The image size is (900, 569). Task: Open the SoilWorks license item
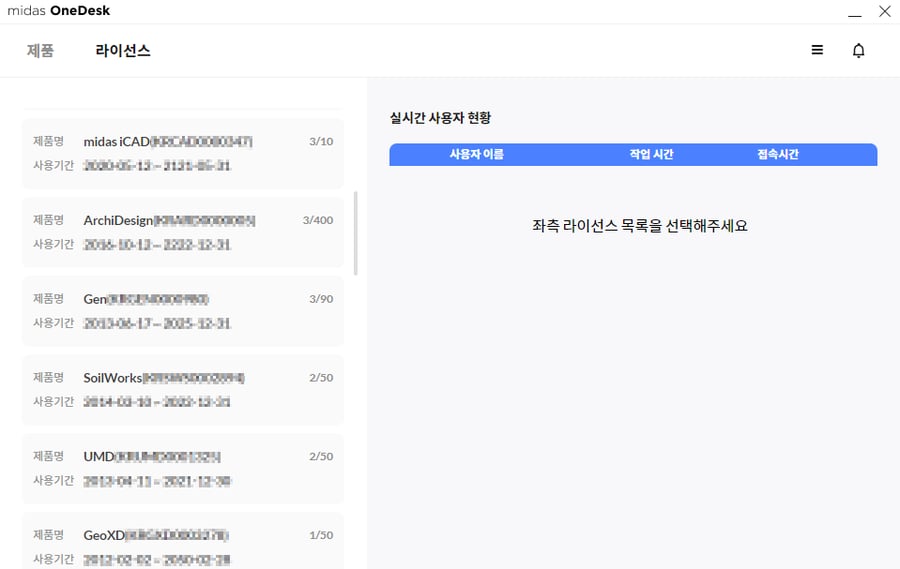coord(182,389)
